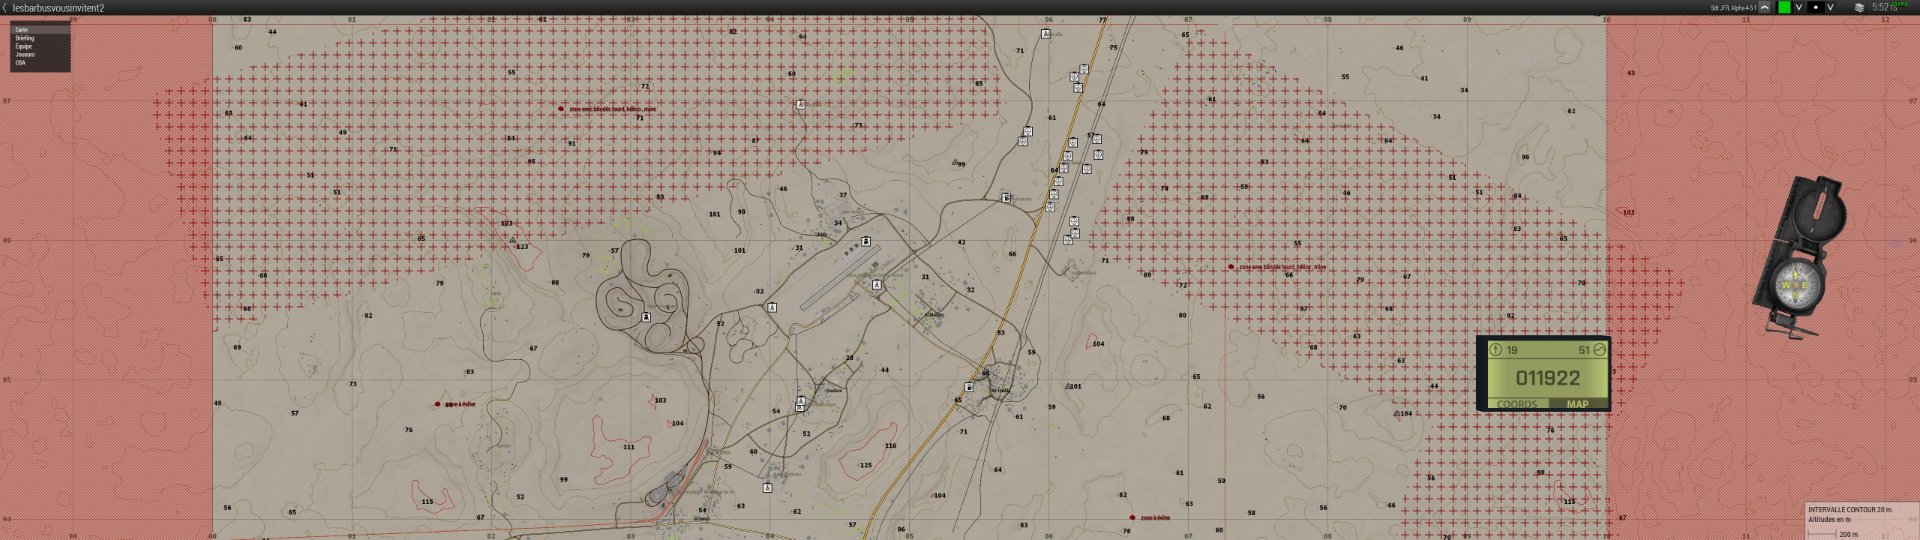Click the map layers stack icon
The height and width of the screenshot is (540, 1920).
(x=1859, y=7)
